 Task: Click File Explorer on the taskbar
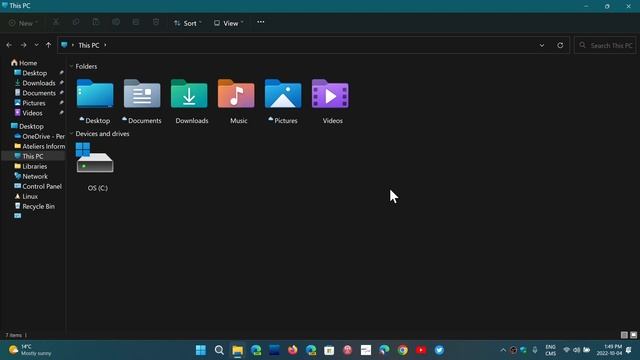coord(238,350)
